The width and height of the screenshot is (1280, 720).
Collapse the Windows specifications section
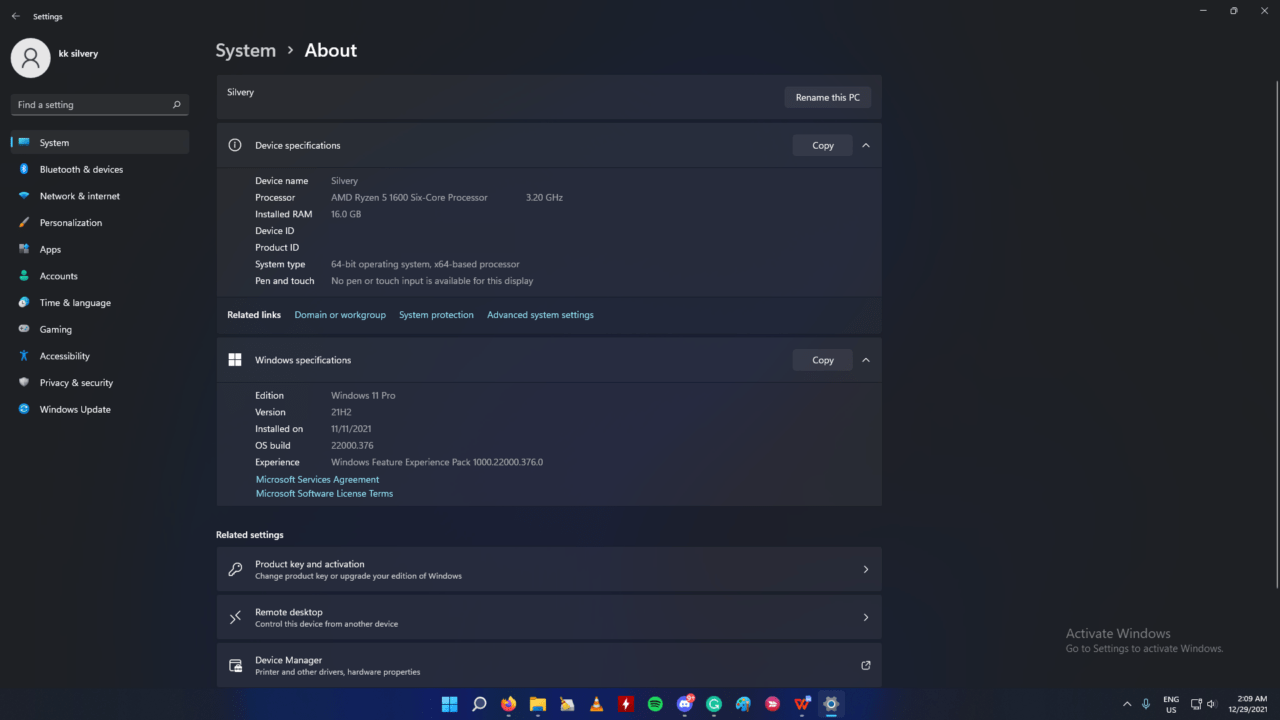coord(866,360)
